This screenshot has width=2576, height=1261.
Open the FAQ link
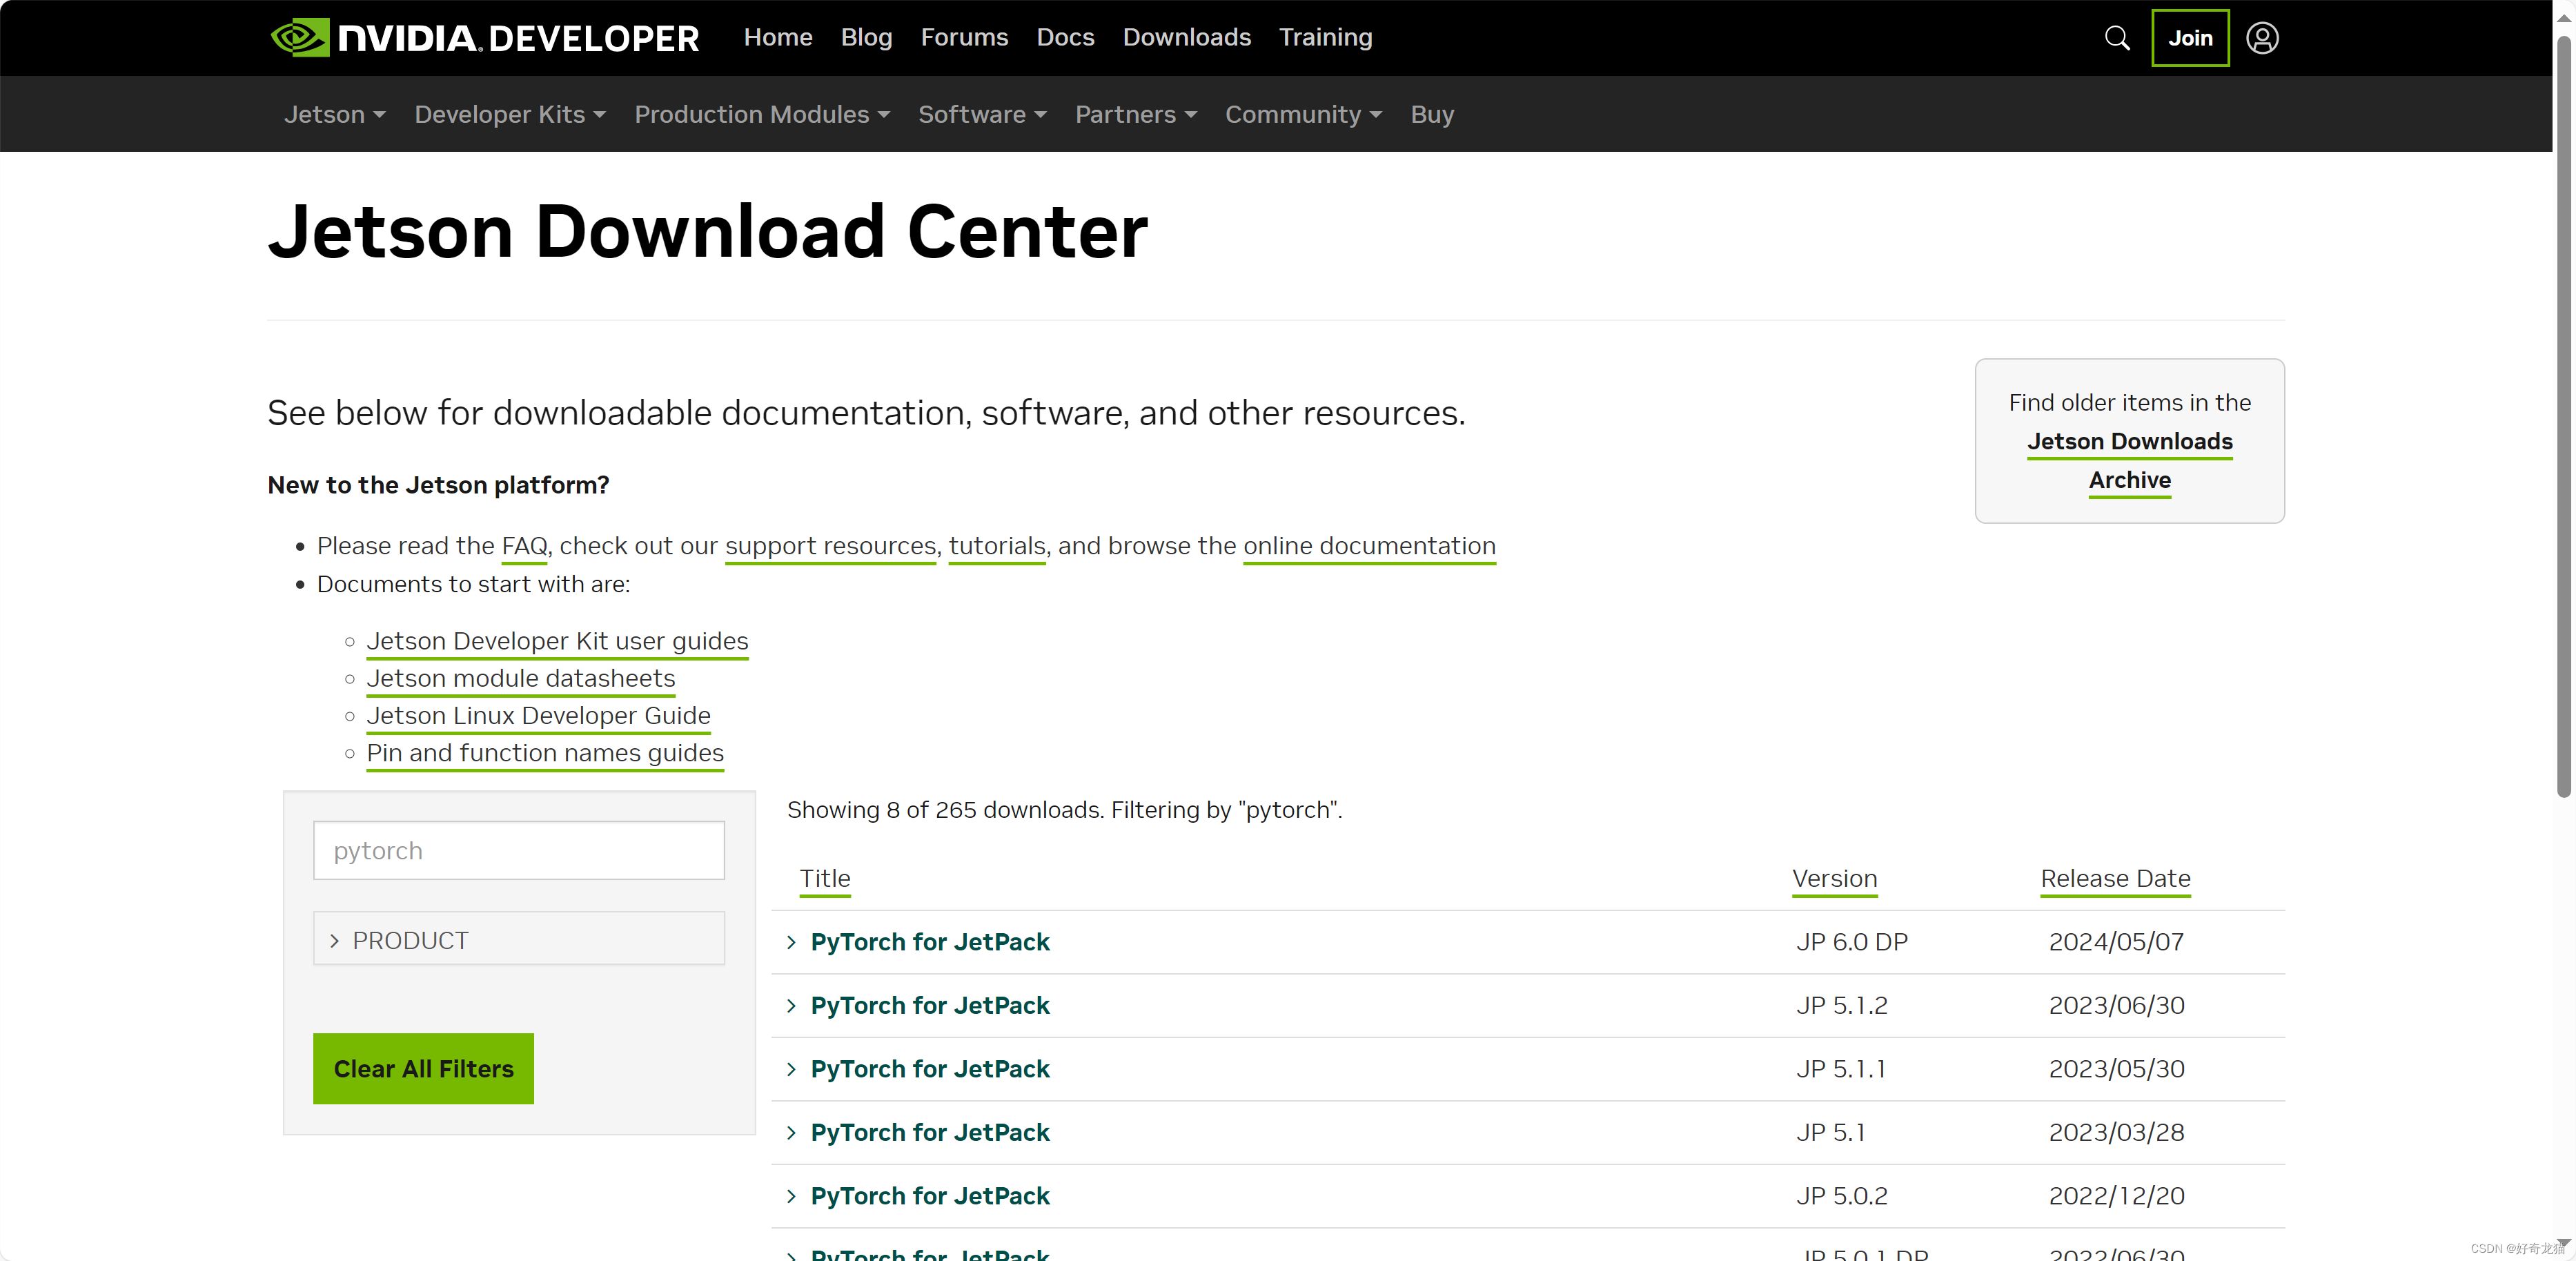524,546
